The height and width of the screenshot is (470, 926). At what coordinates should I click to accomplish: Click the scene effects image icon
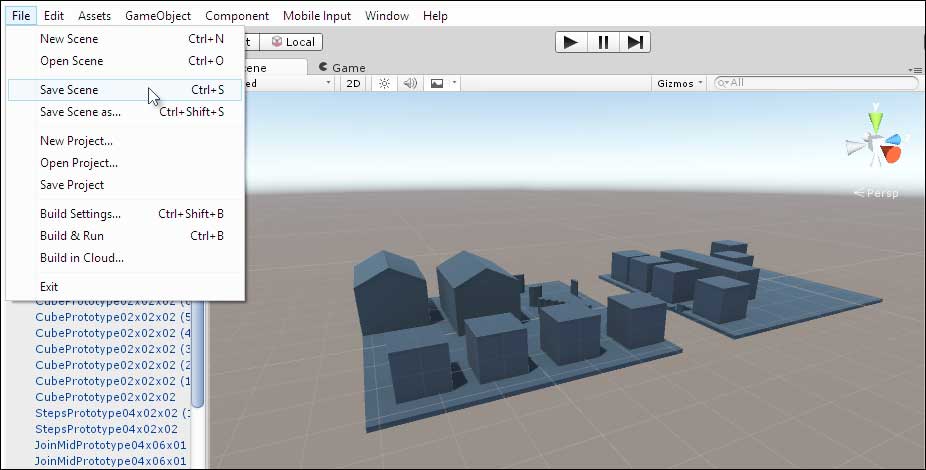(437, 84)
